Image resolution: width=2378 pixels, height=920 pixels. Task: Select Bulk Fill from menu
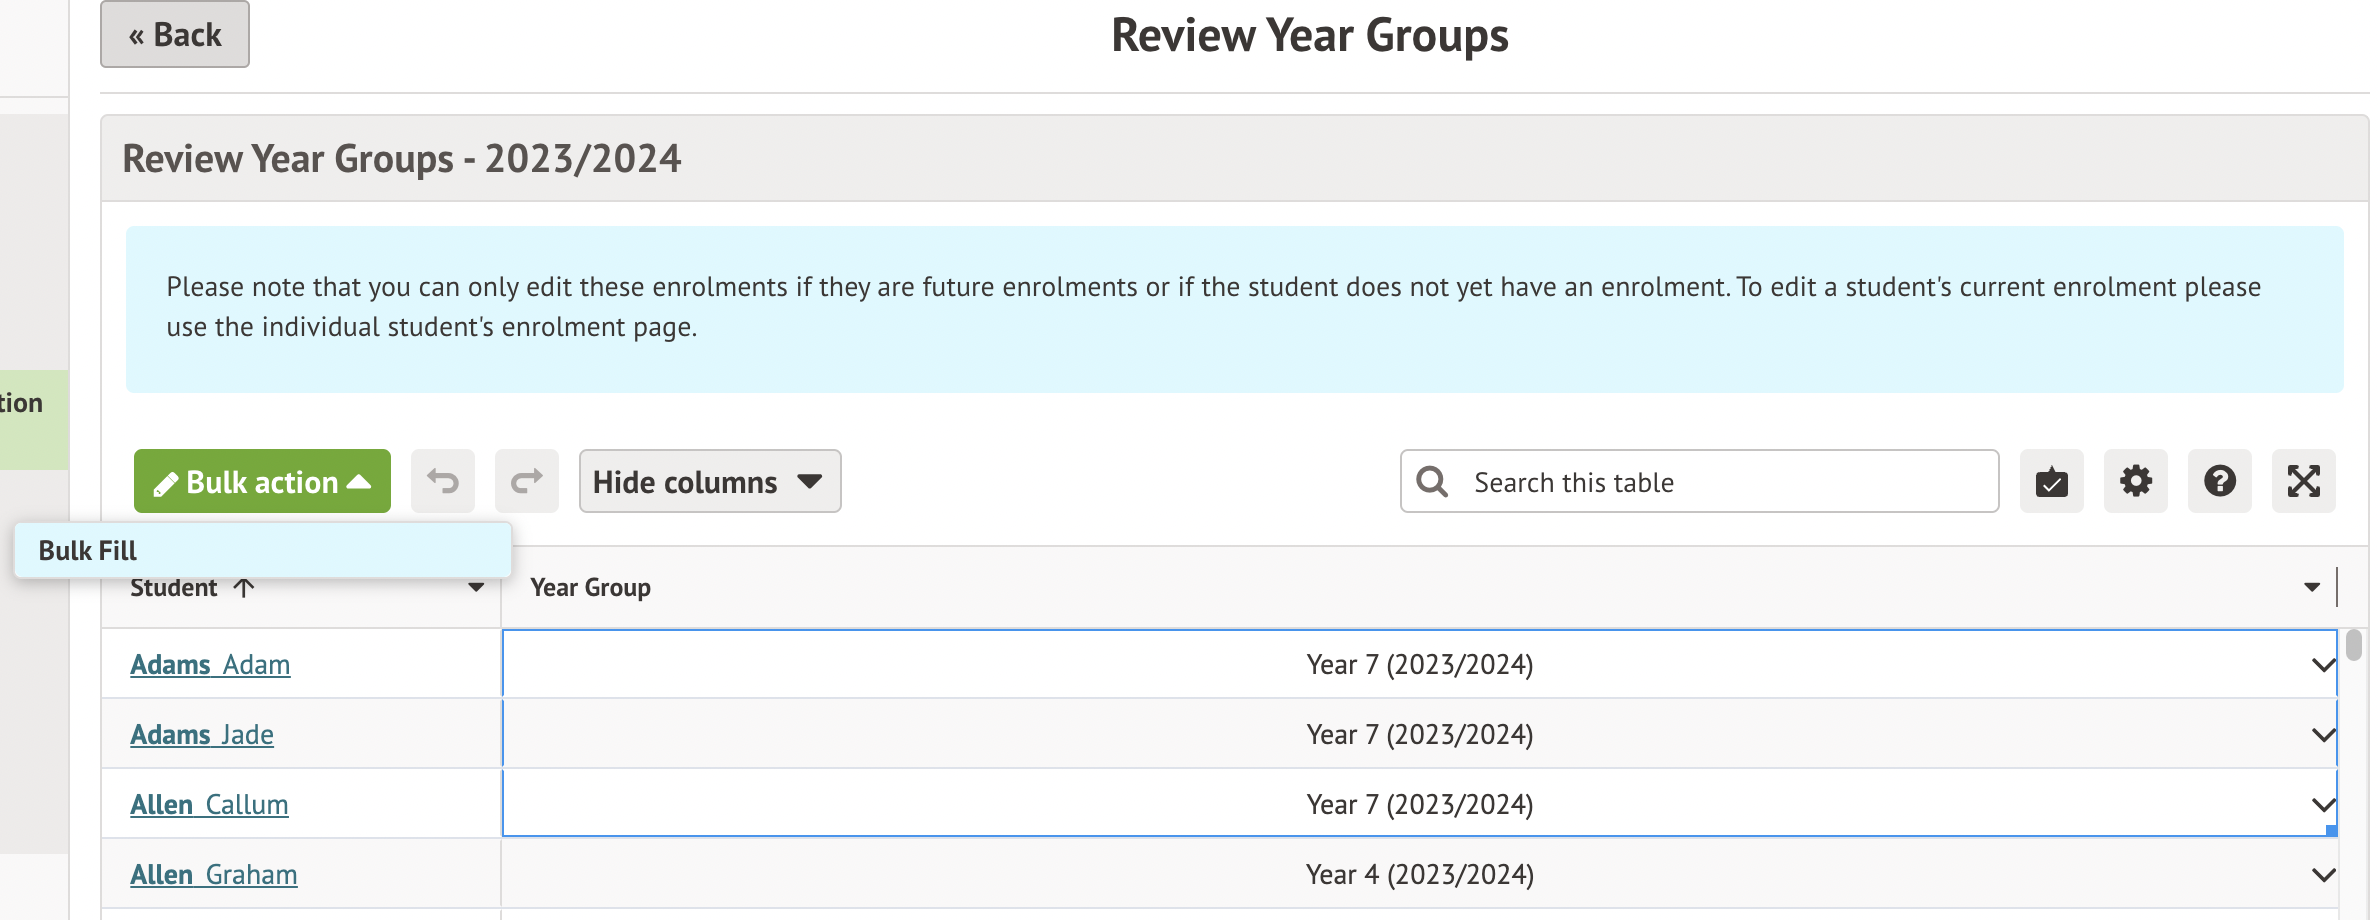coord(88,550)
